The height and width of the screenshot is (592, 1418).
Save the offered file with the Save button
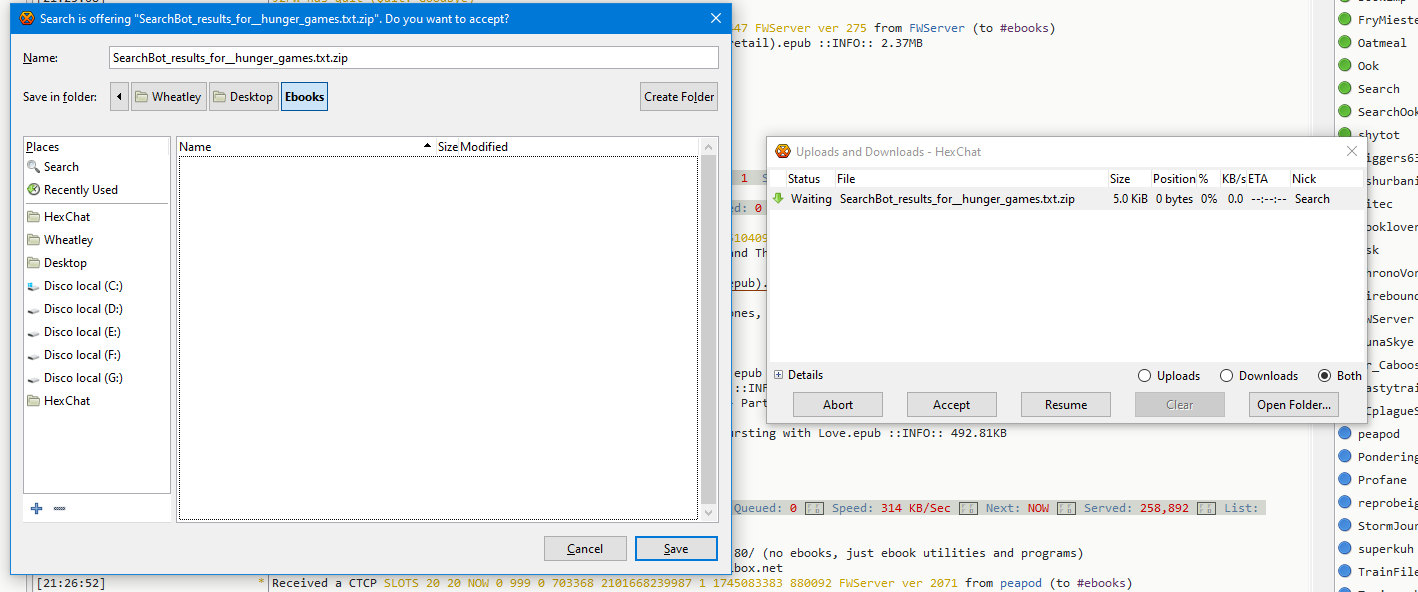tap(676, 549)
